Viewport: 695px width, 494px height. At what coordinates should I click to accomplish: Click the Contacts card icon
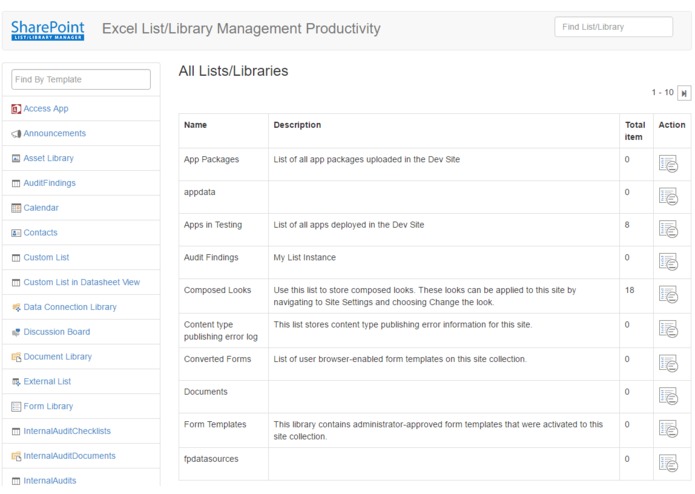(16, 233)
